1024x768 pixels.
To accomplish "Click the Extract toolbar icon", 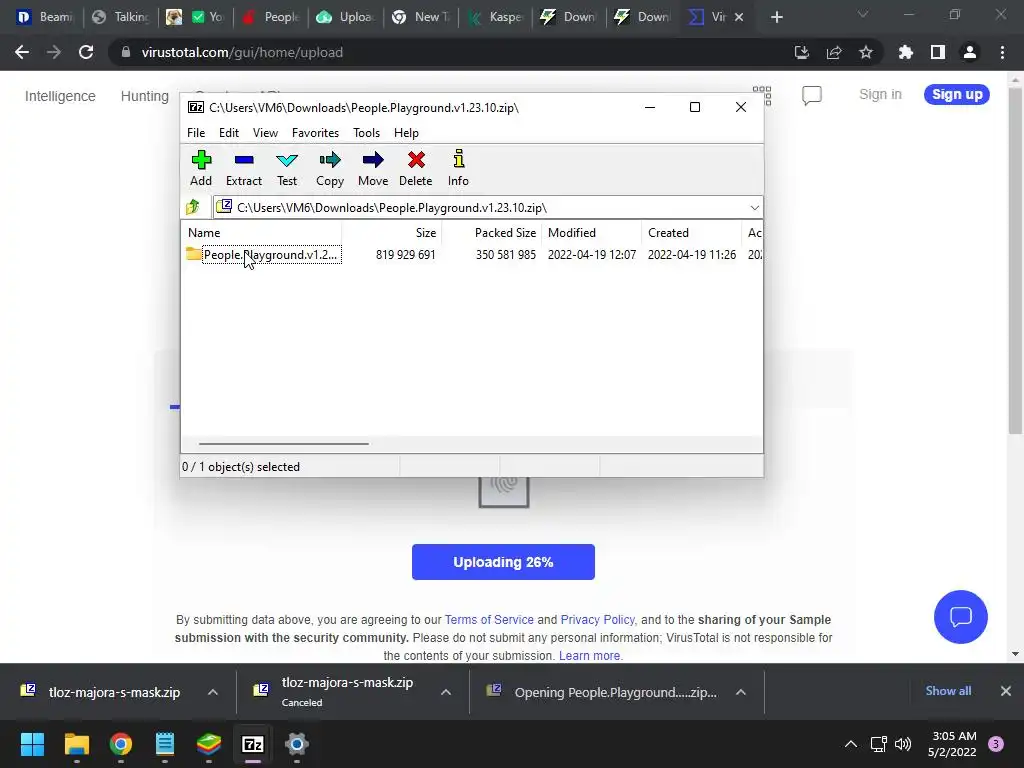I will click(244, 168).
